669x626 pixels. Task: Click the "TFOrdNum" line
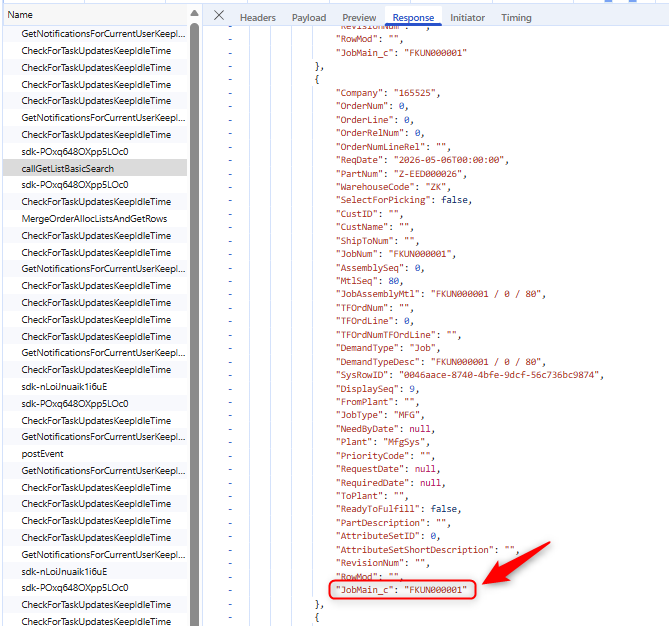[375, 308]
